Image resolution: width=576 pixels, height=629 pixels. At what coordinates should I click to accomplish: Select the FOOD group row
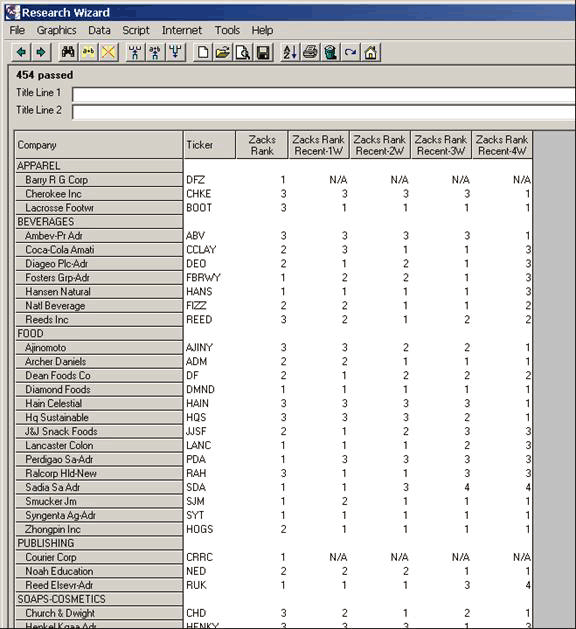tap(99, 334)
